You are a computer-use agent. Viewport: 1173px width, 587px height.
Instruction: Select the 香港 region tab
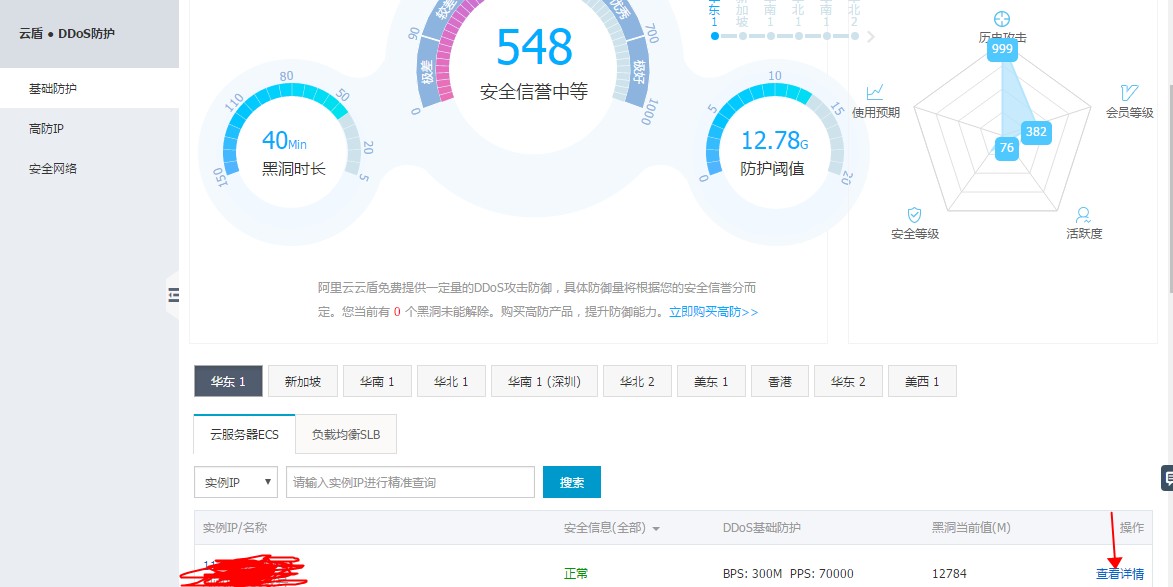(780, 381)
